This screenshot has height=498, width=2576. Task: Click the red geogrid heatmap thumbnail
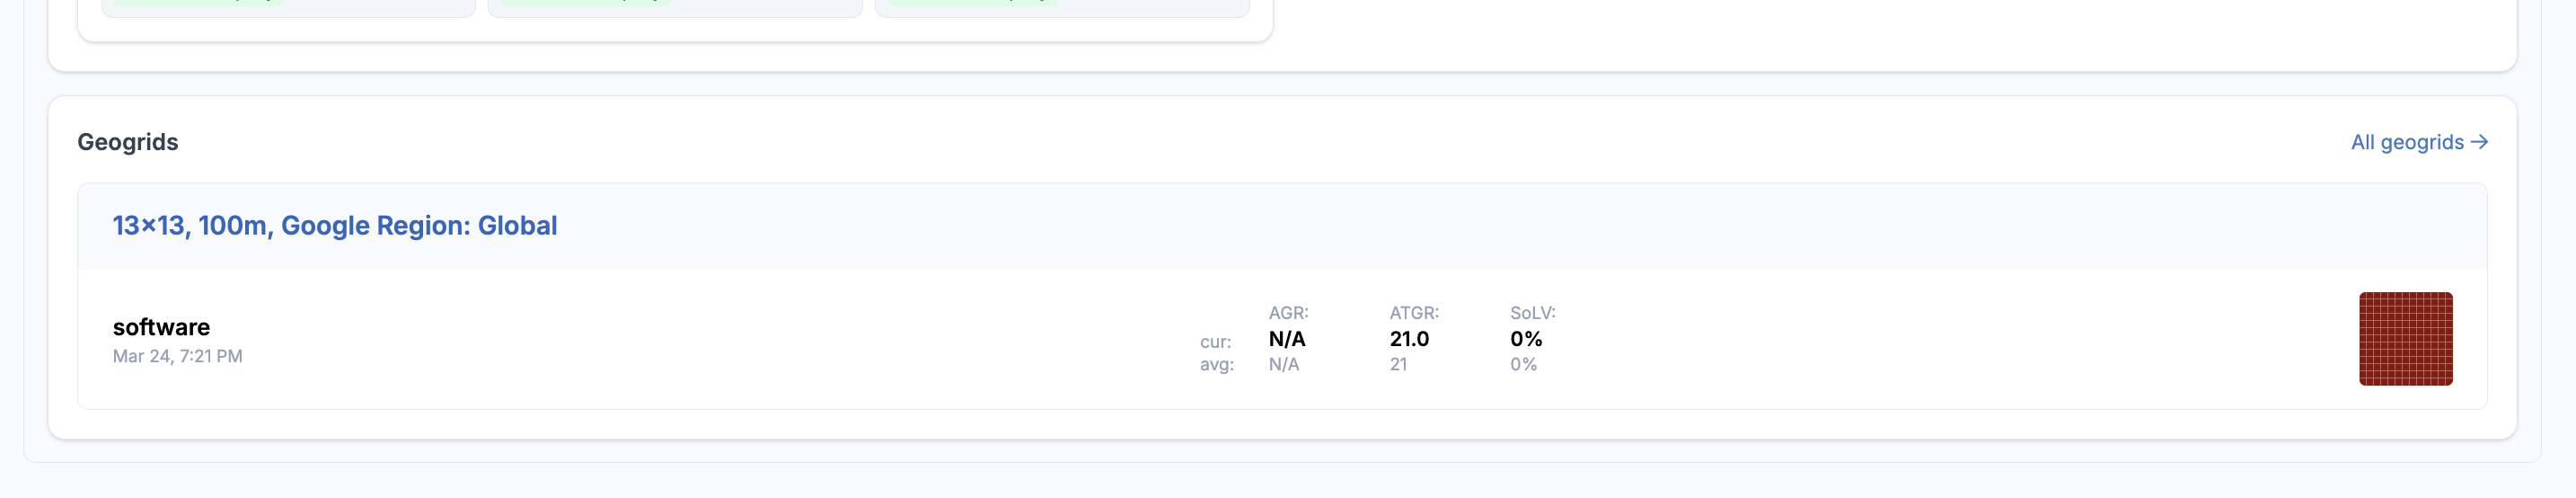2405,339
